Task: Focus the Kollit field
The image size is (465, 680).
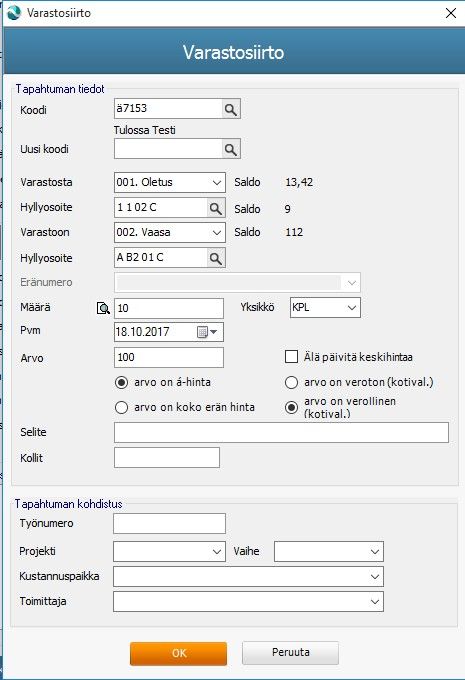Action: [167, 458]
